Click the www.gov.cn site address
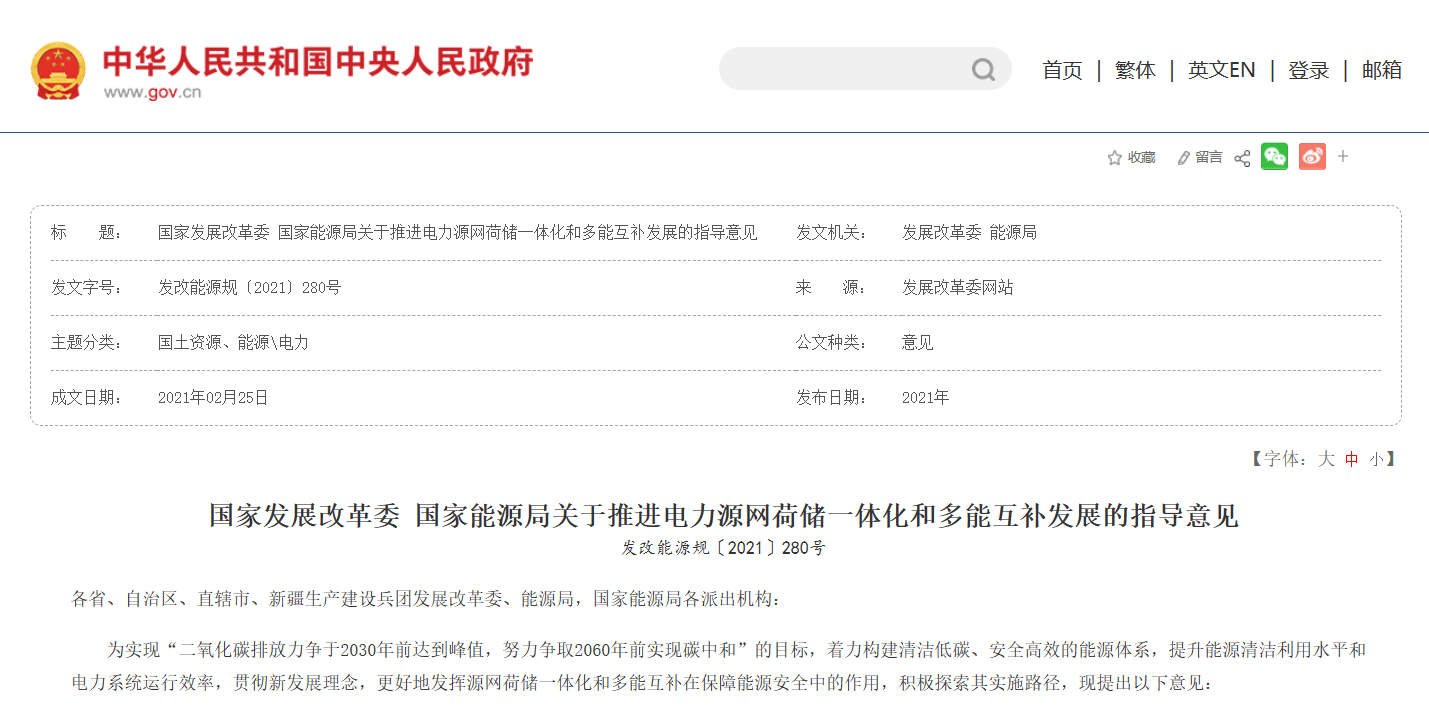Image resolution: width=1429 pixels, height=711 pixels. tap(152, 93)
